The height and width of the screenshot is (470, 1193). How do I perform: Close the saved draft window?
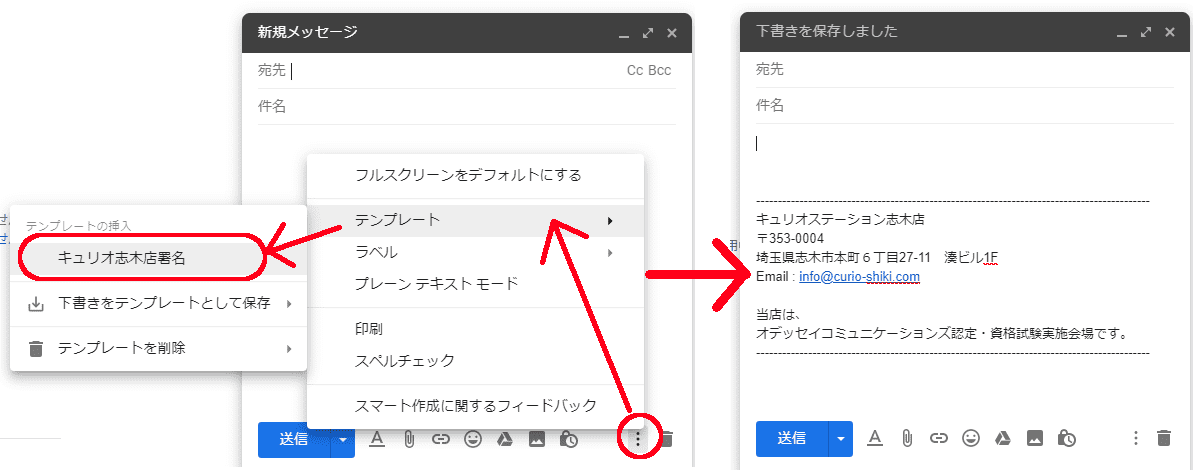click(1169, 33)
